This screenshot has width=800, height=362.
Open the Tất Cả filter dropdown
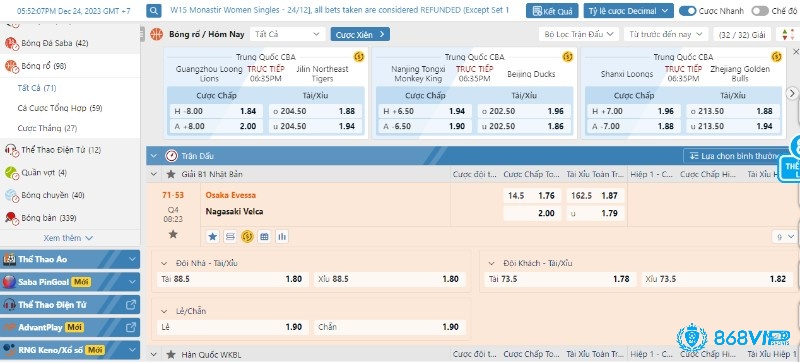(x=288, y=34)
